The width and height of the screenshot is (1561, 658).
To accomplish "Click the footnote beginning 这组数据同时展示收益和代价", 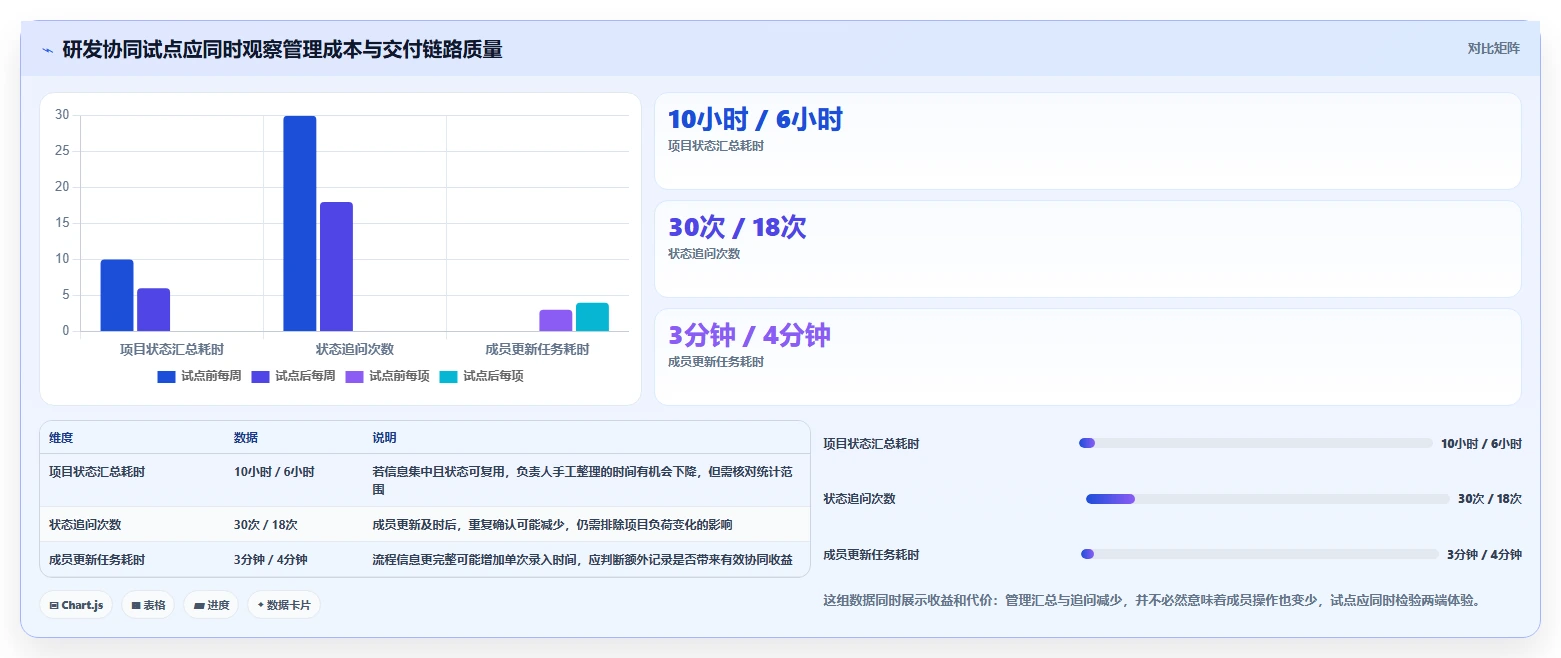I will pos(1151,600).
